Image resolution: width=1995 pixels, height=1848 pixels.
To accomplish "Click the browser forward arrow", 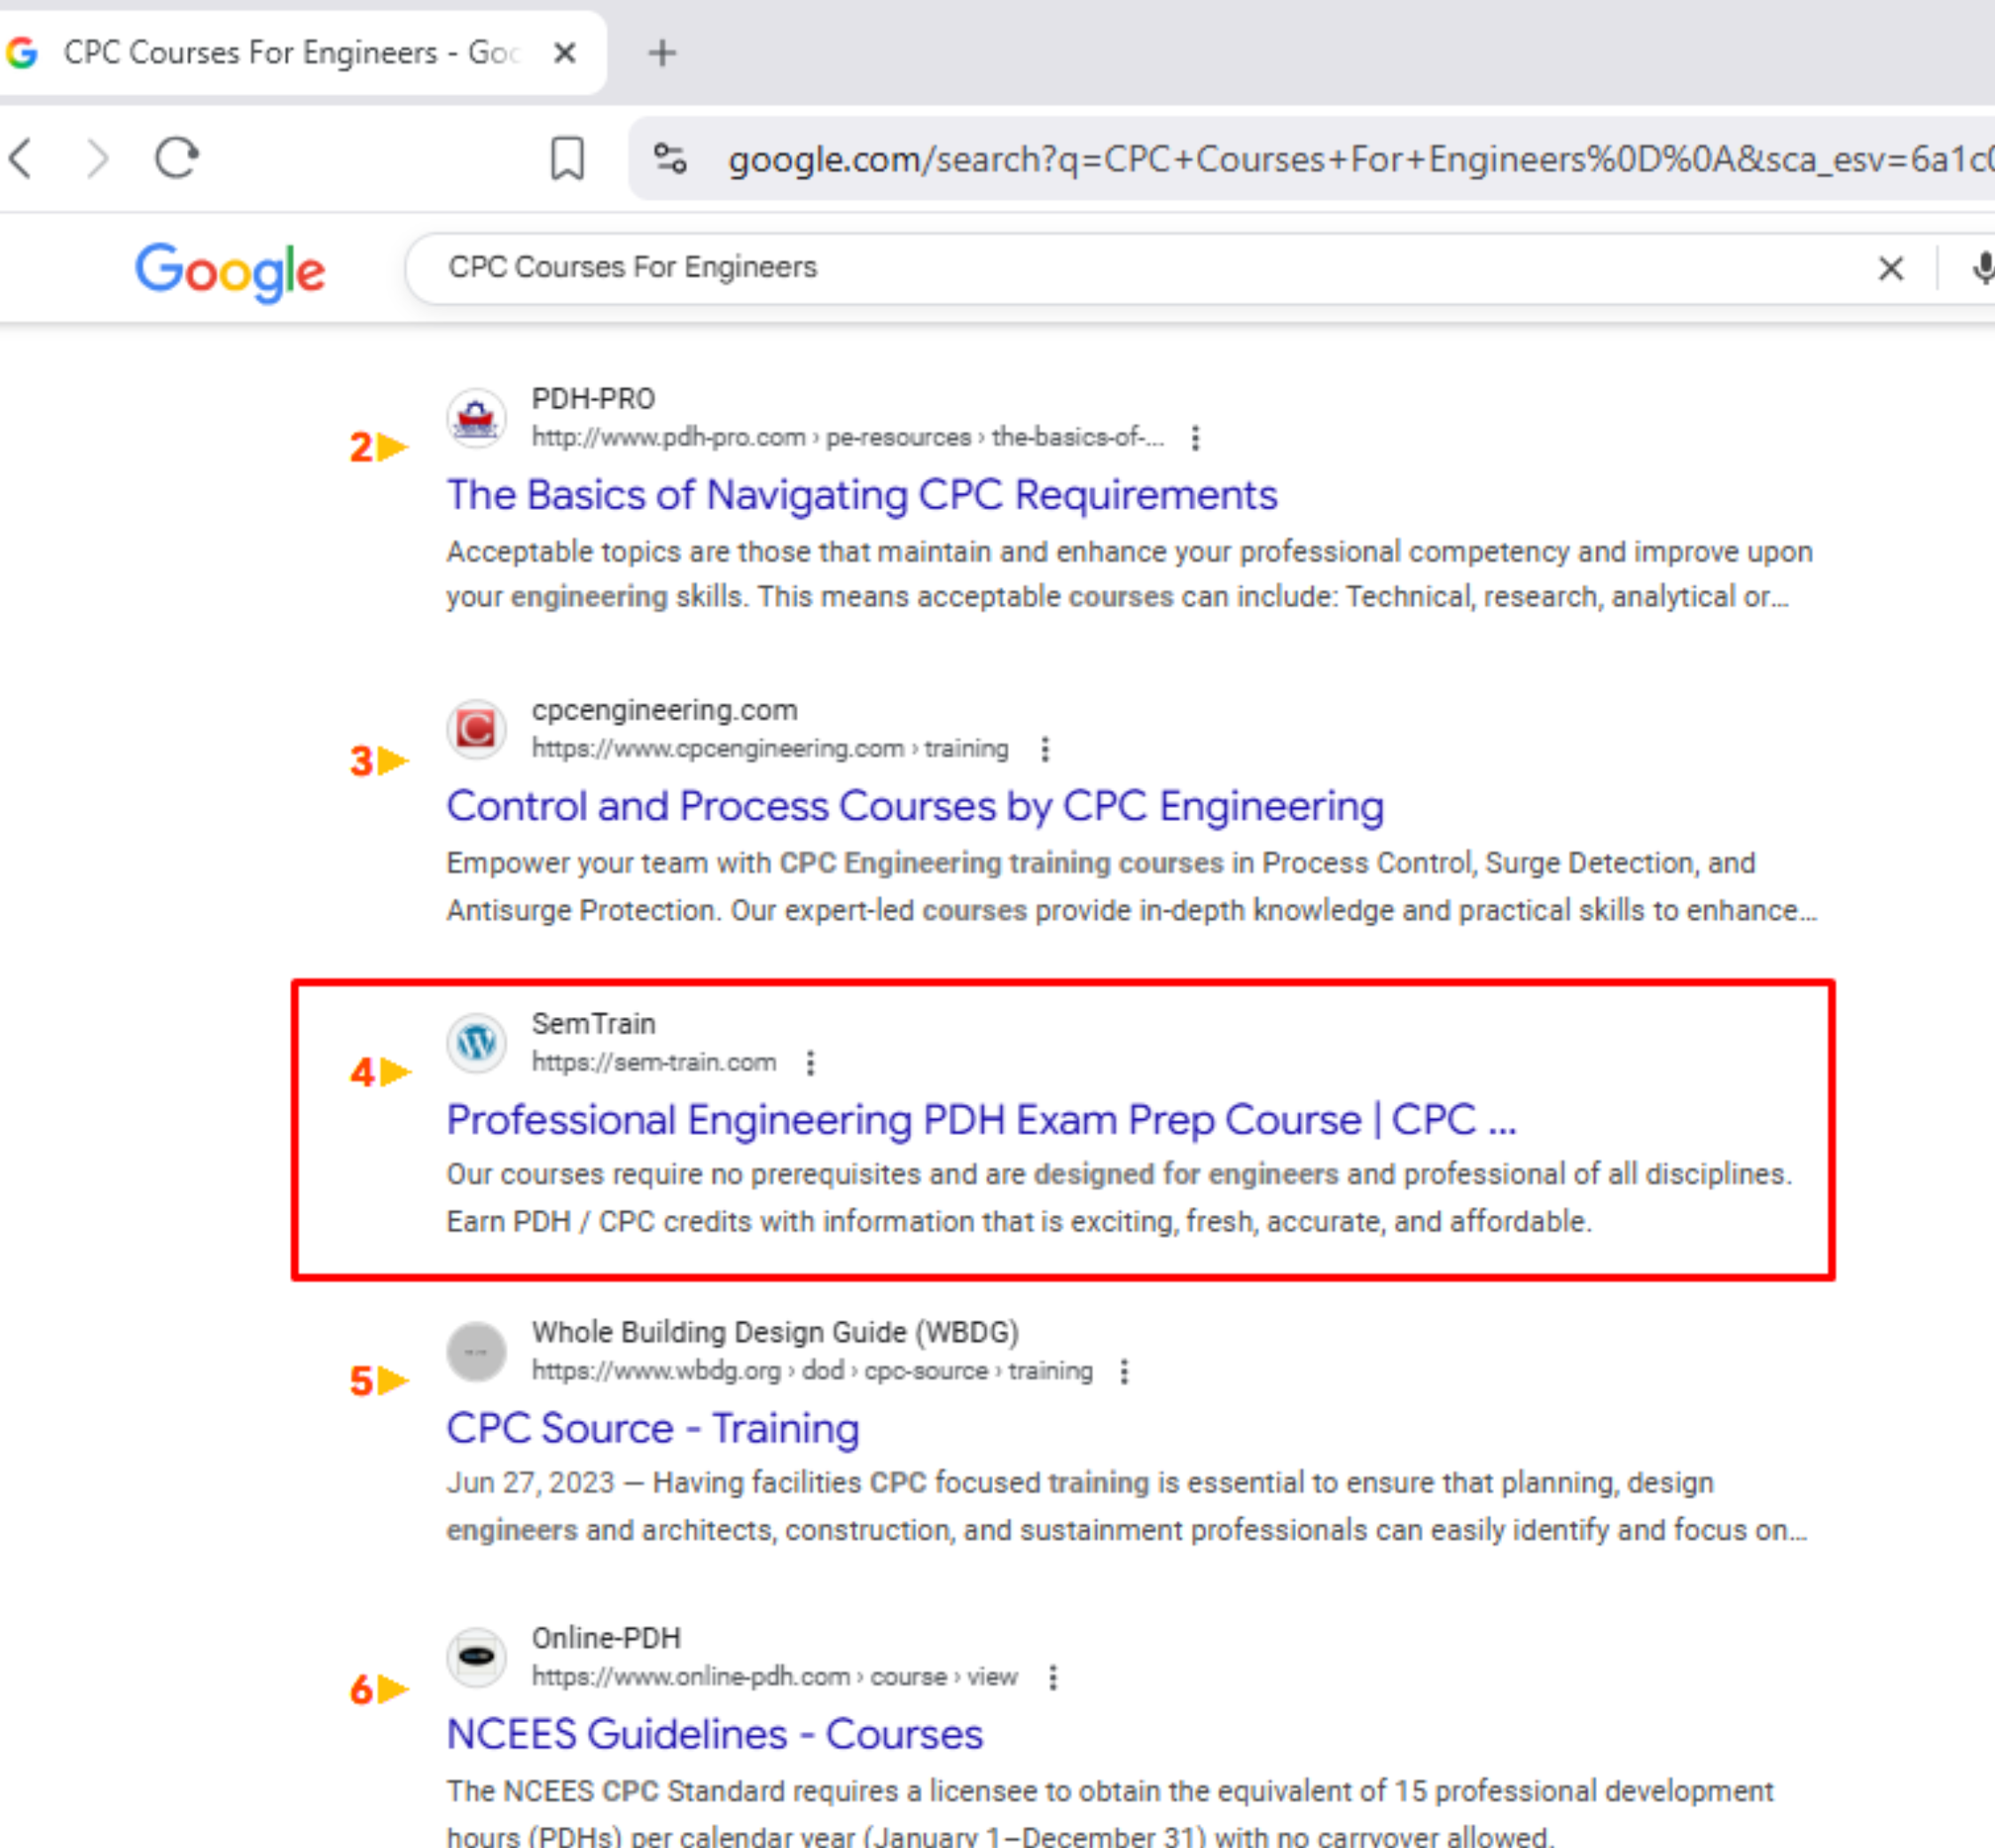I will click(x=97, y=158).
